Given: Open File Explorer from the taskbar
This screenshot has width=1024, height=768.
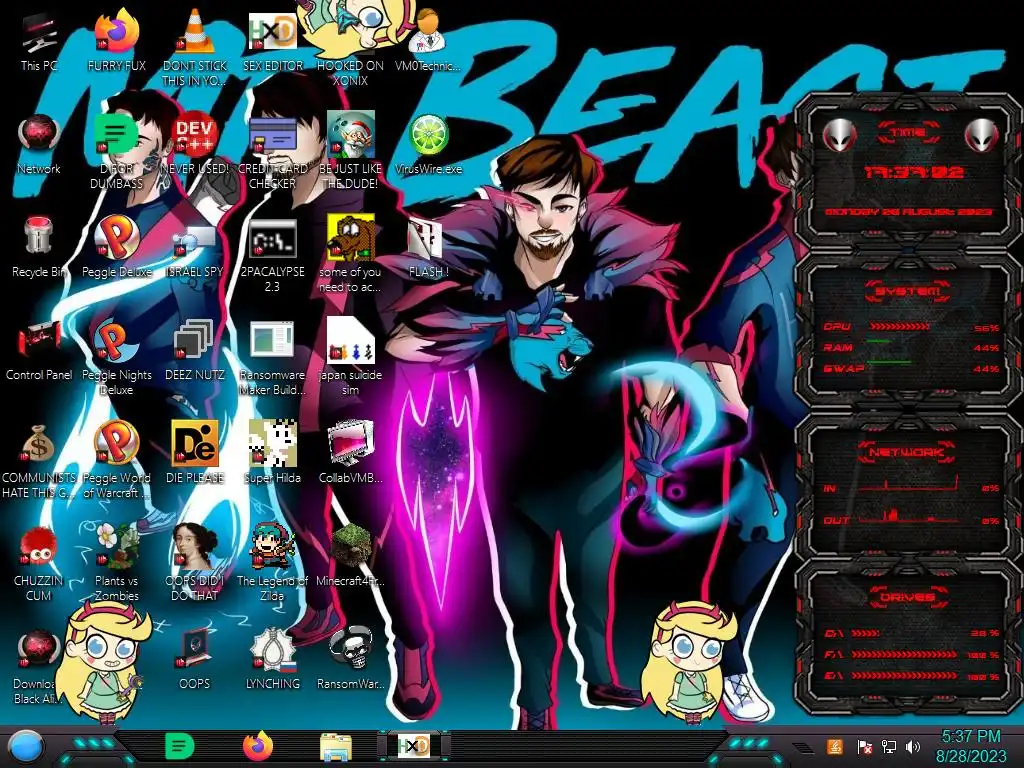Looking at the screenshot, I should (336, 748).
